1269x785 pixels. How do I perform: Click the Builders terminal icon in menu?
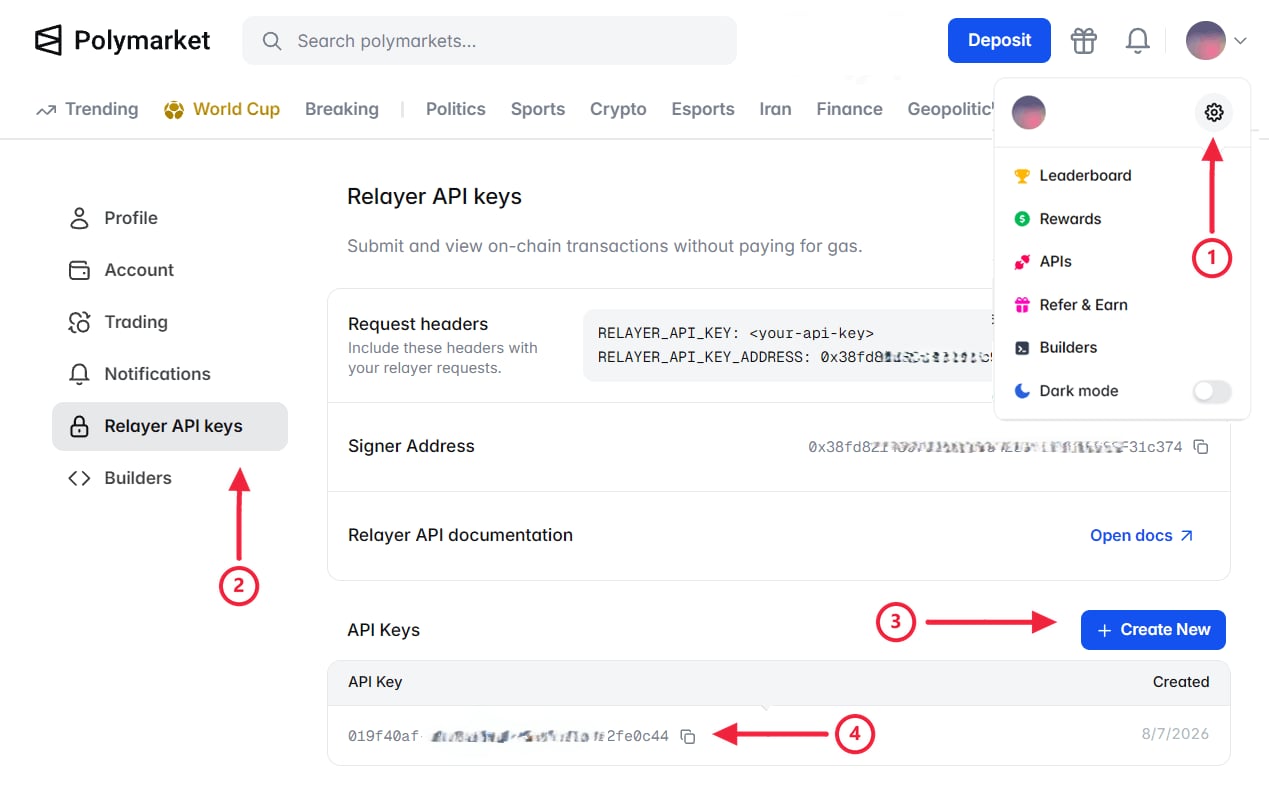pos(1022,348)
